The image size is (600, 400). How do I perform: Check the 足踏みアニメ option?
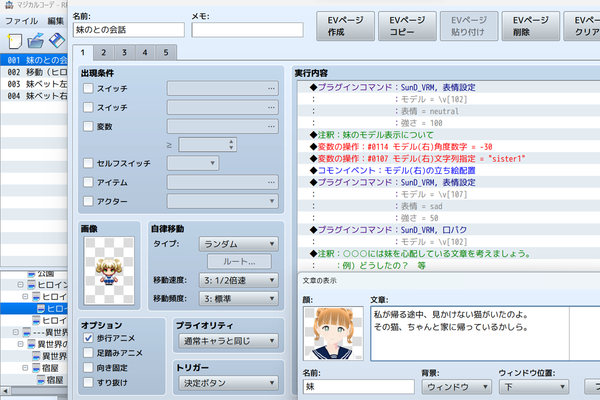pos(88,353)
